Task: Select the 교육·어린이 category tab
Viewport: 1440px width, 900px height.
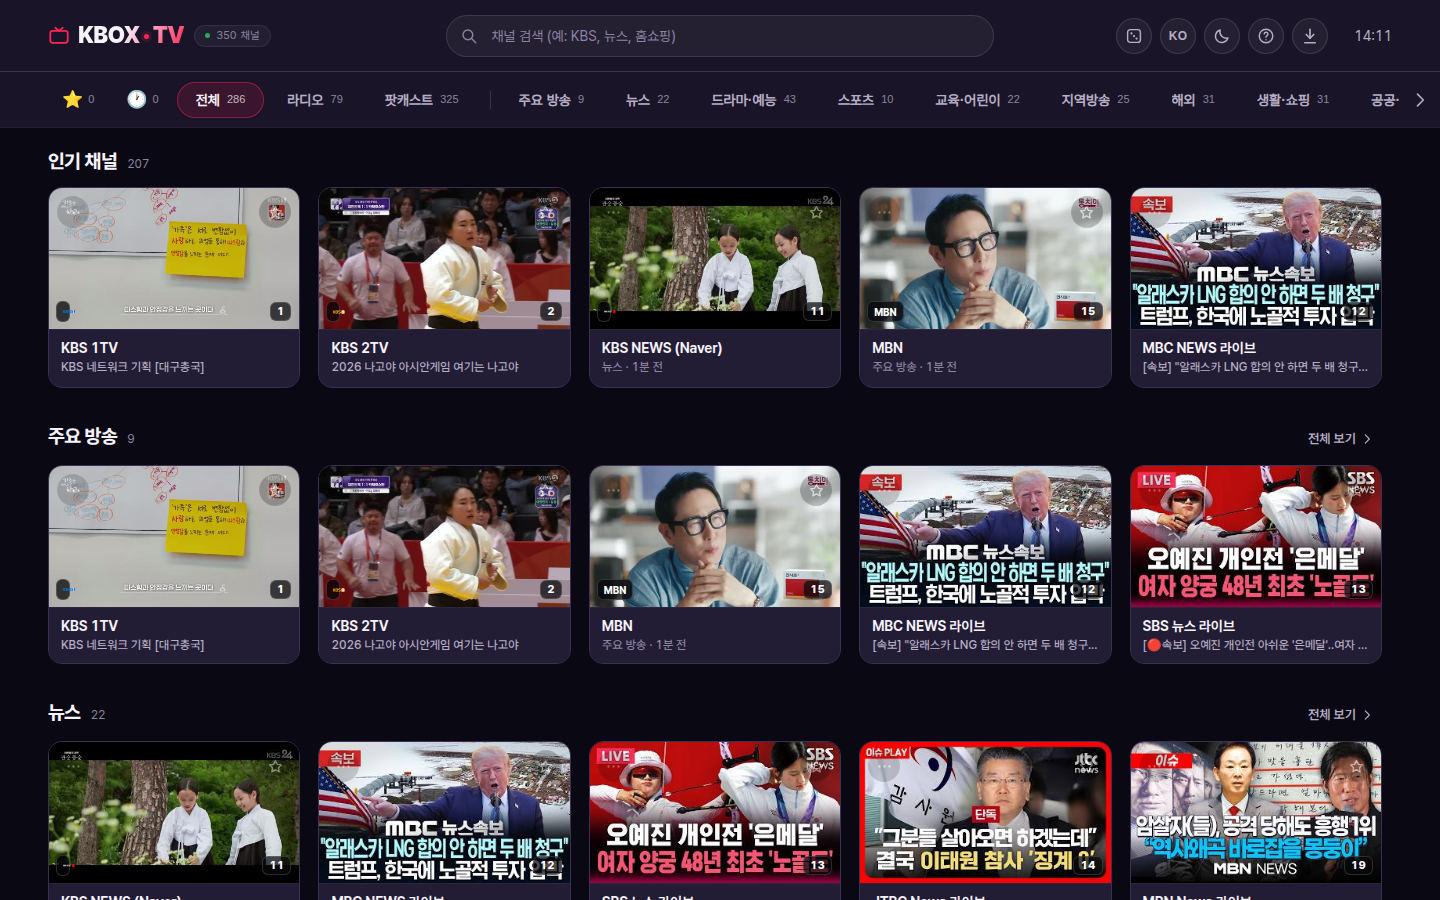Action: point(977,100)
